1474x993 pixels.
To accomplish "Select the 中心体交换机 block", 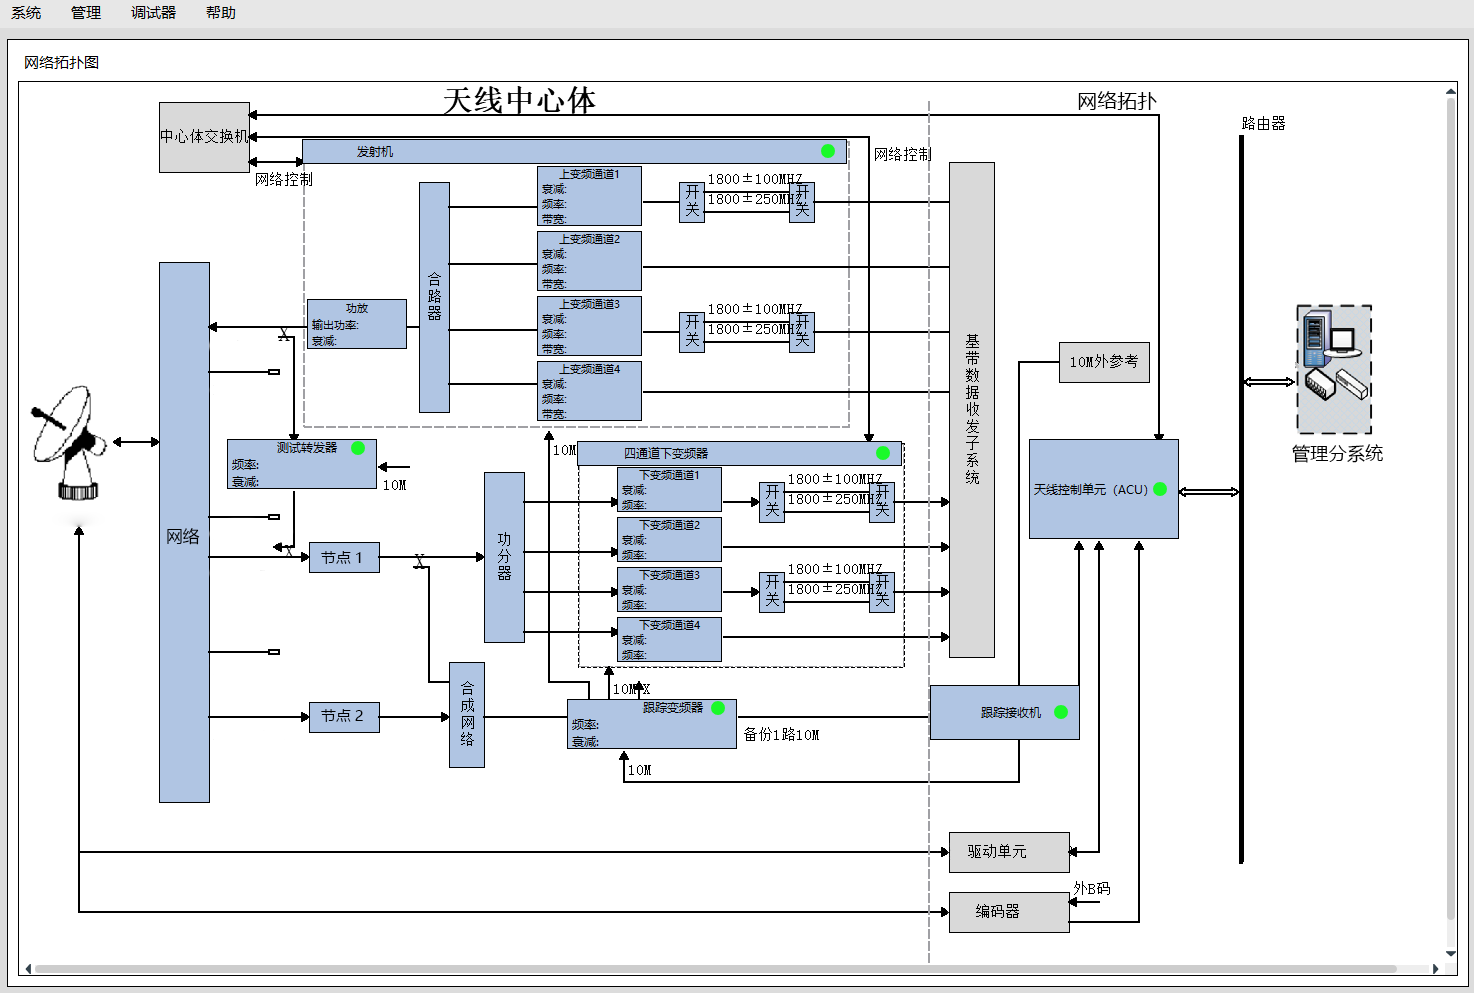I will (204, 137).
